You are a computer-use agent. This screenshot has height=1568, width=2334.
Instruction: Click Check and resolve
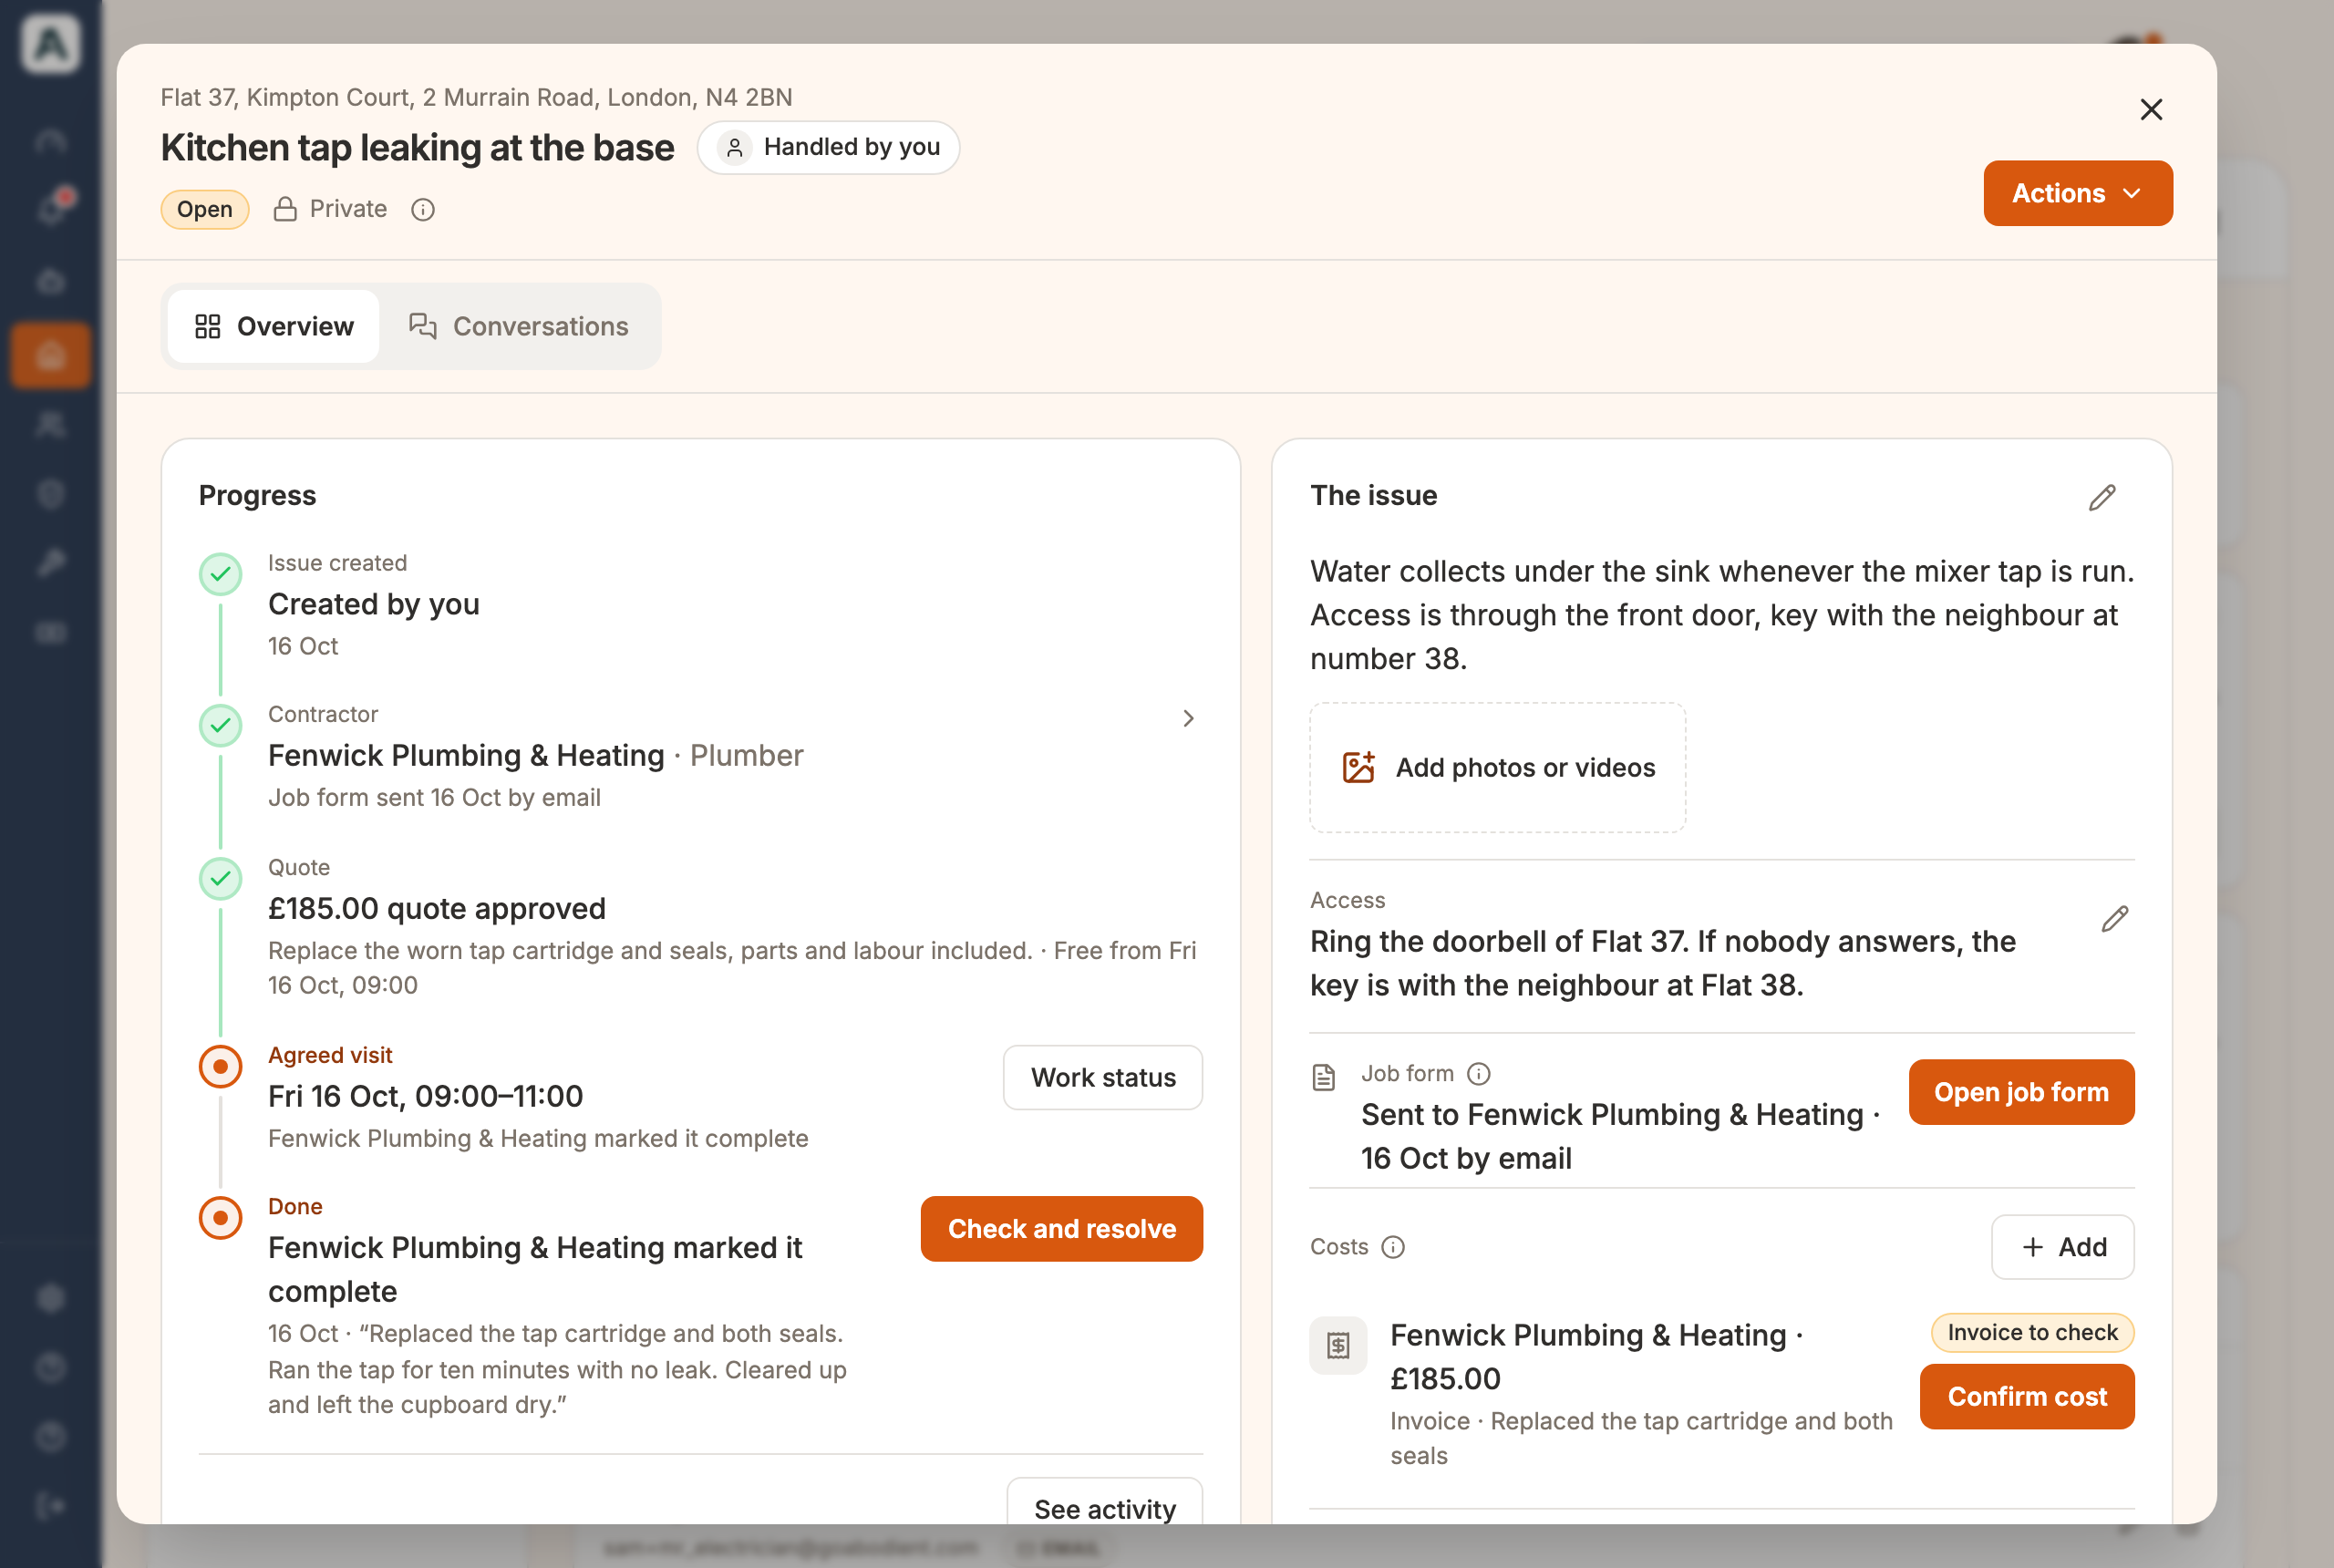pos(1061,1228)
